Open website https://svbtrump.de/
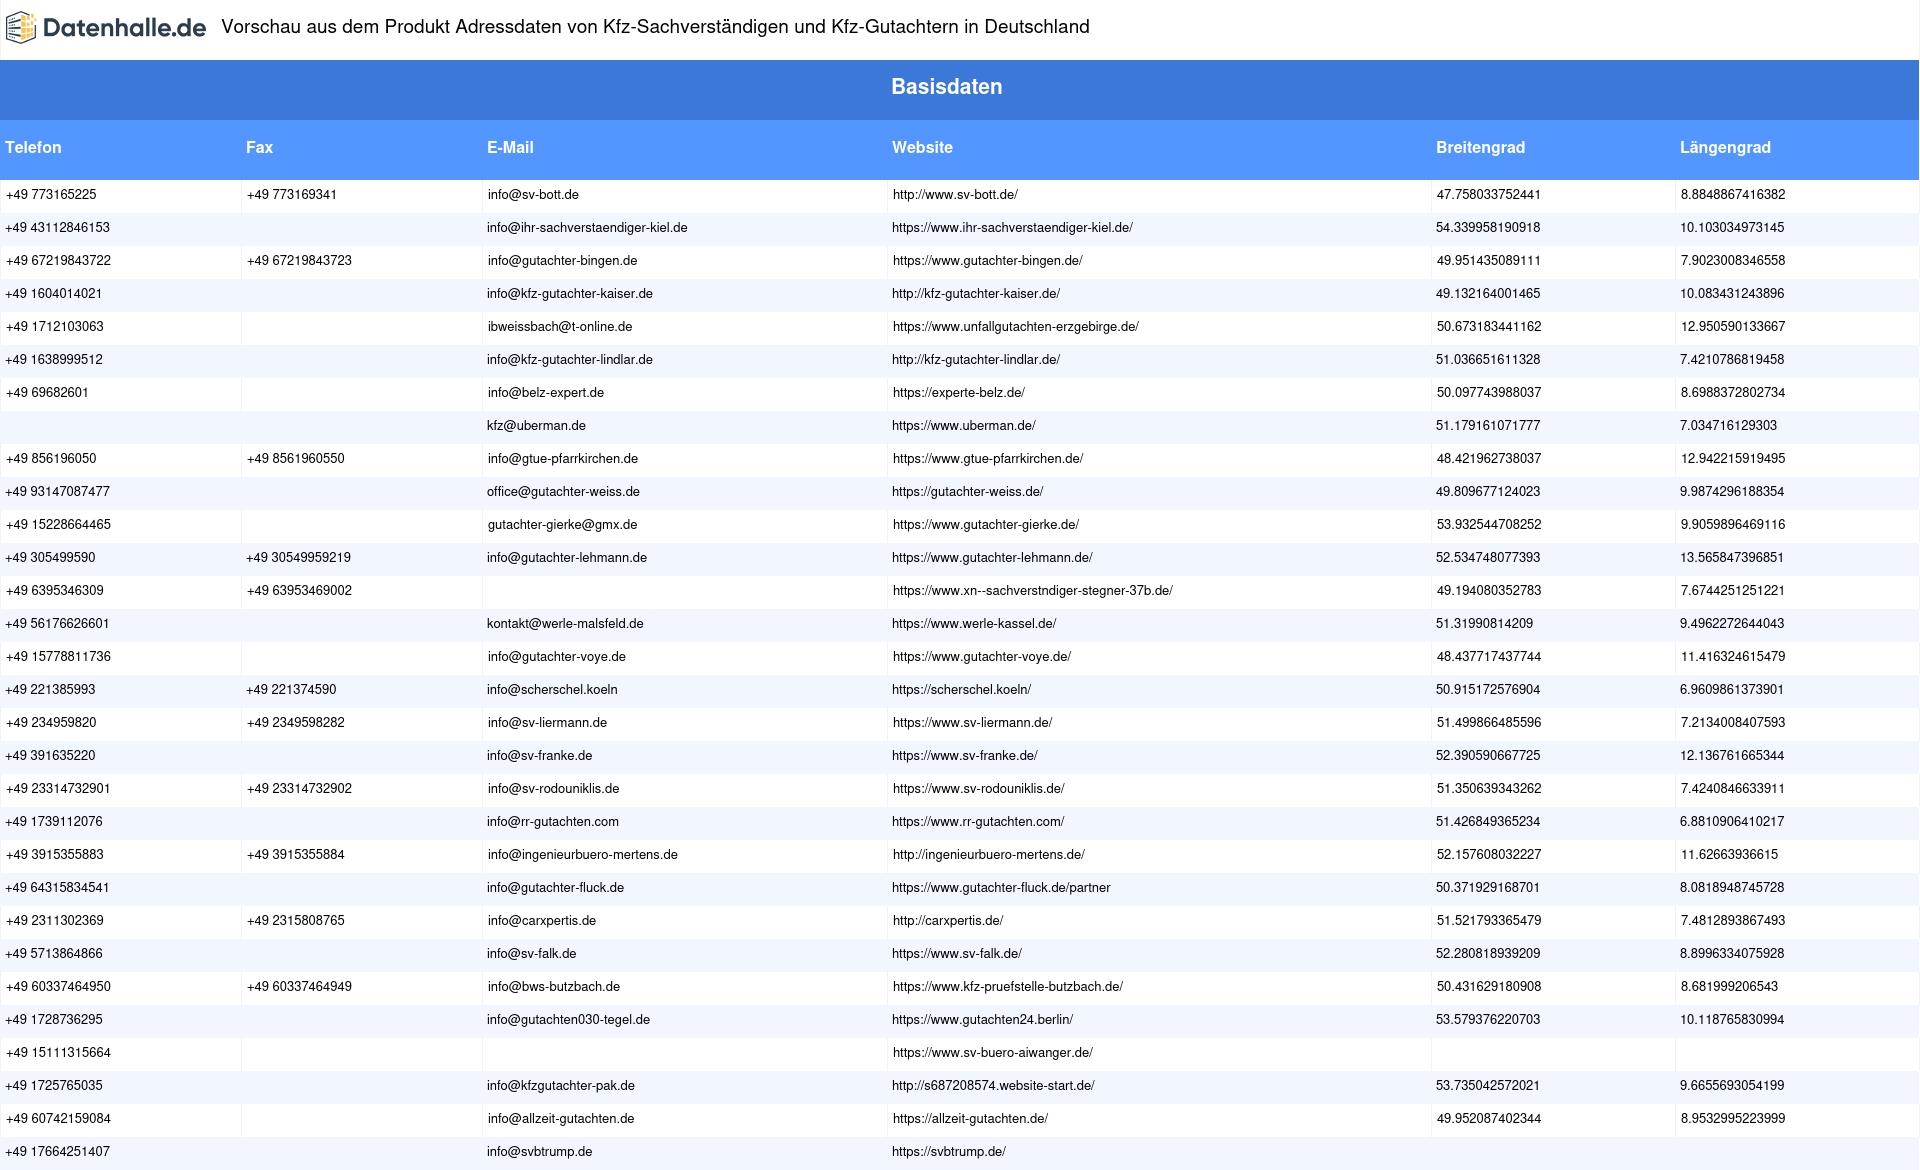 coord(949,1152)
